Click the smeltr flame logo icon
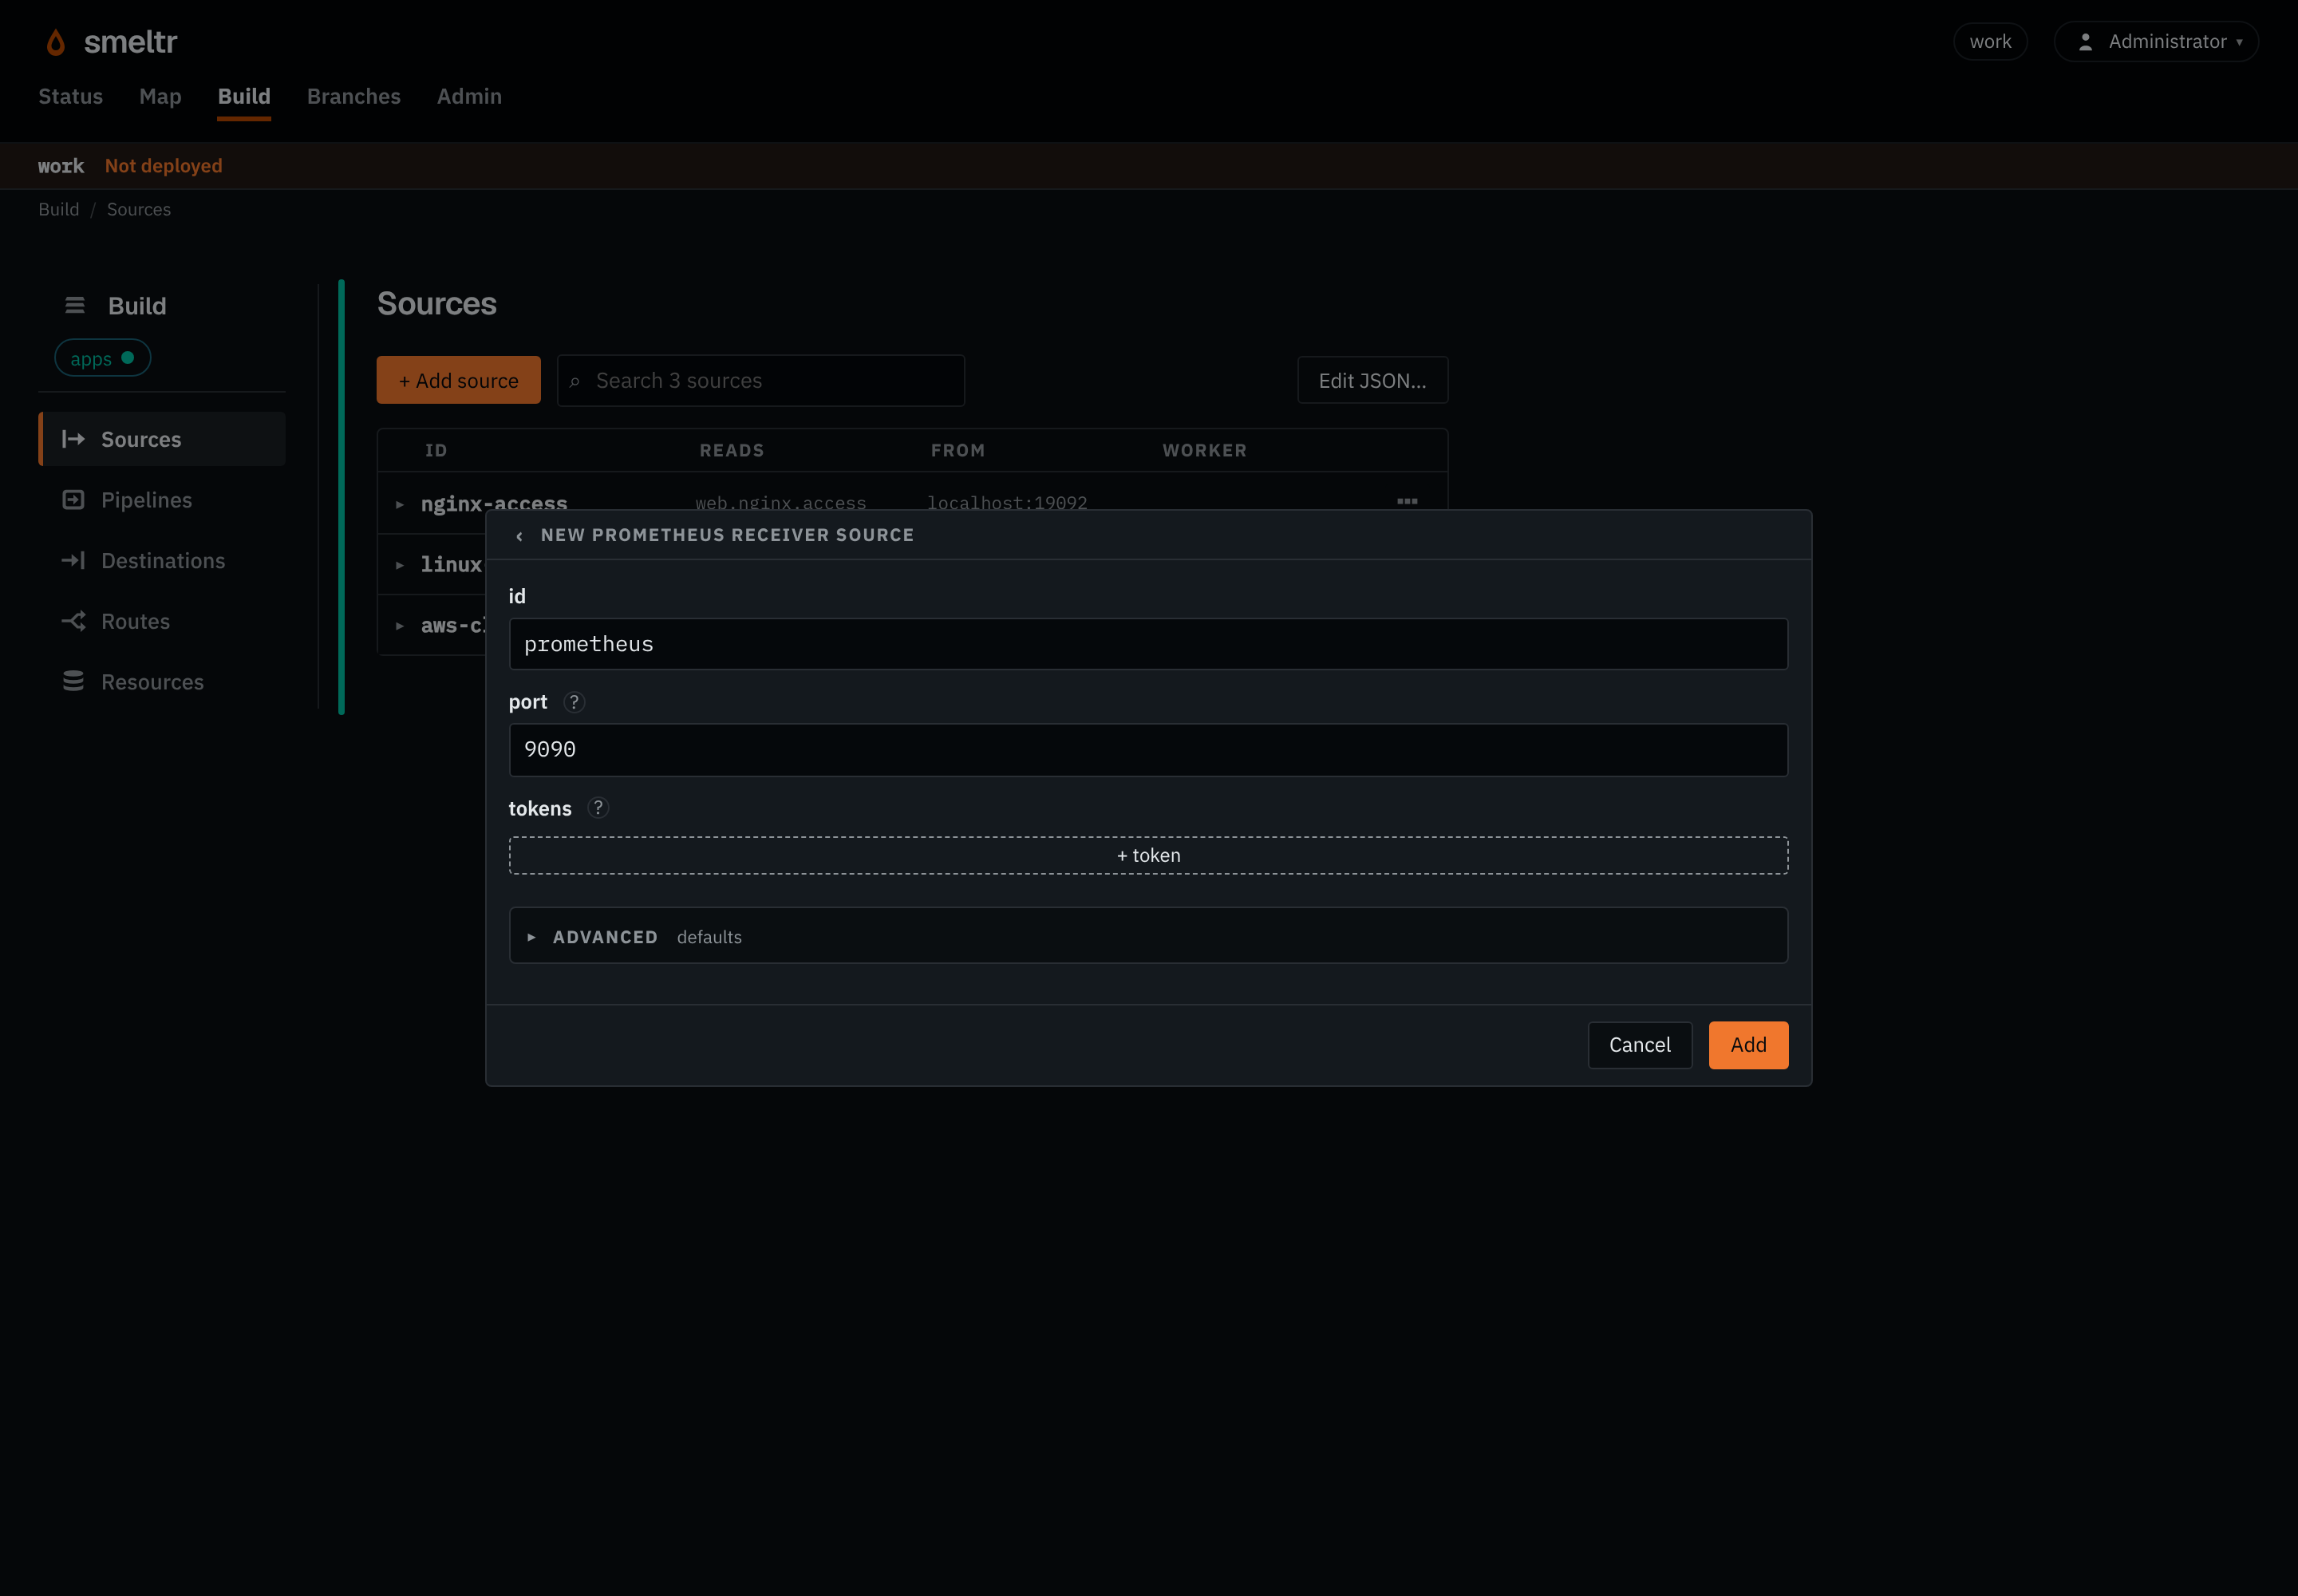This screenshot has height=1596, width=2298. [x=56, y=42]
